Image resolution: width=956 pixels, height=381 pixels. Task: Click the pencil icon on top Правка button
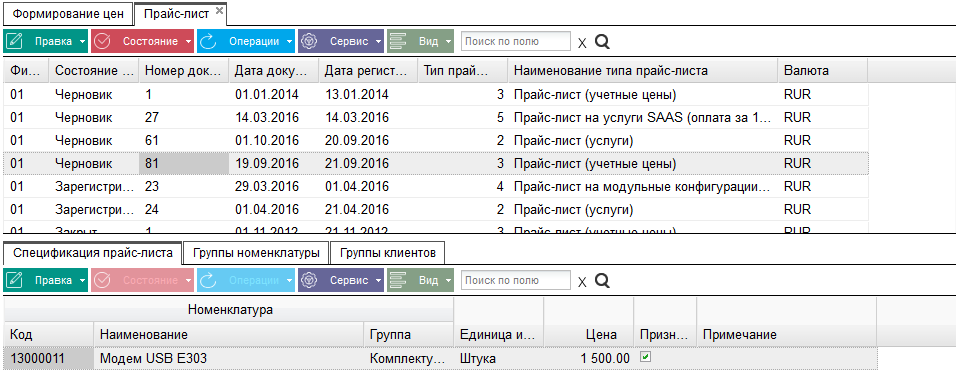pos(14,41)
